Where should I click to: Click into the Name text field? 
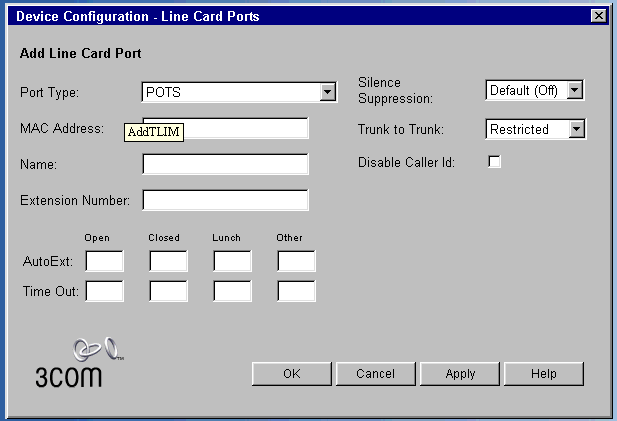[225, 164]
